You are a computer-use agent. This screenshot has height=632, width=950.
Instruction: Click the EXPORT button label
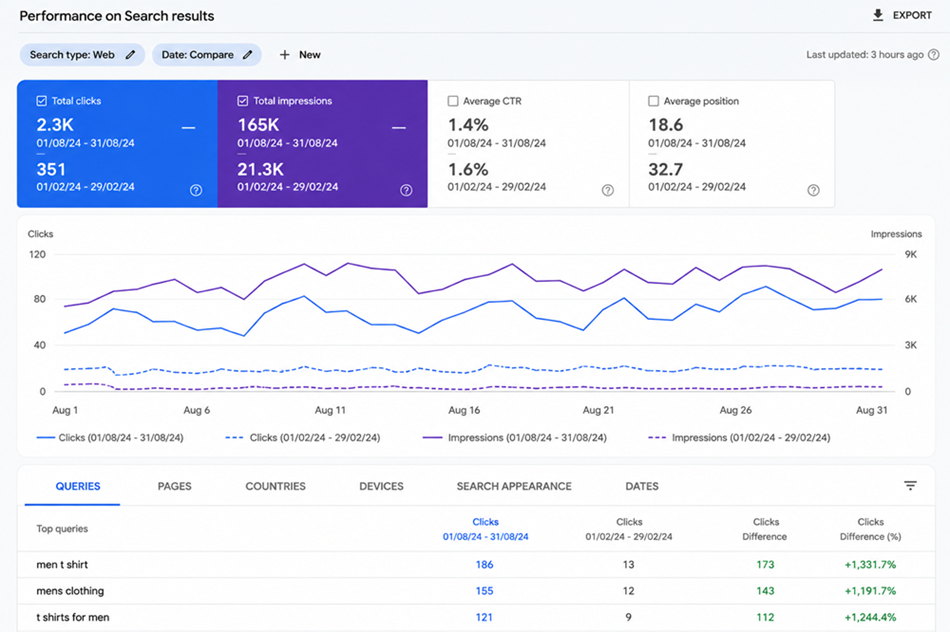pyautogui.click(x=912, y=15)
